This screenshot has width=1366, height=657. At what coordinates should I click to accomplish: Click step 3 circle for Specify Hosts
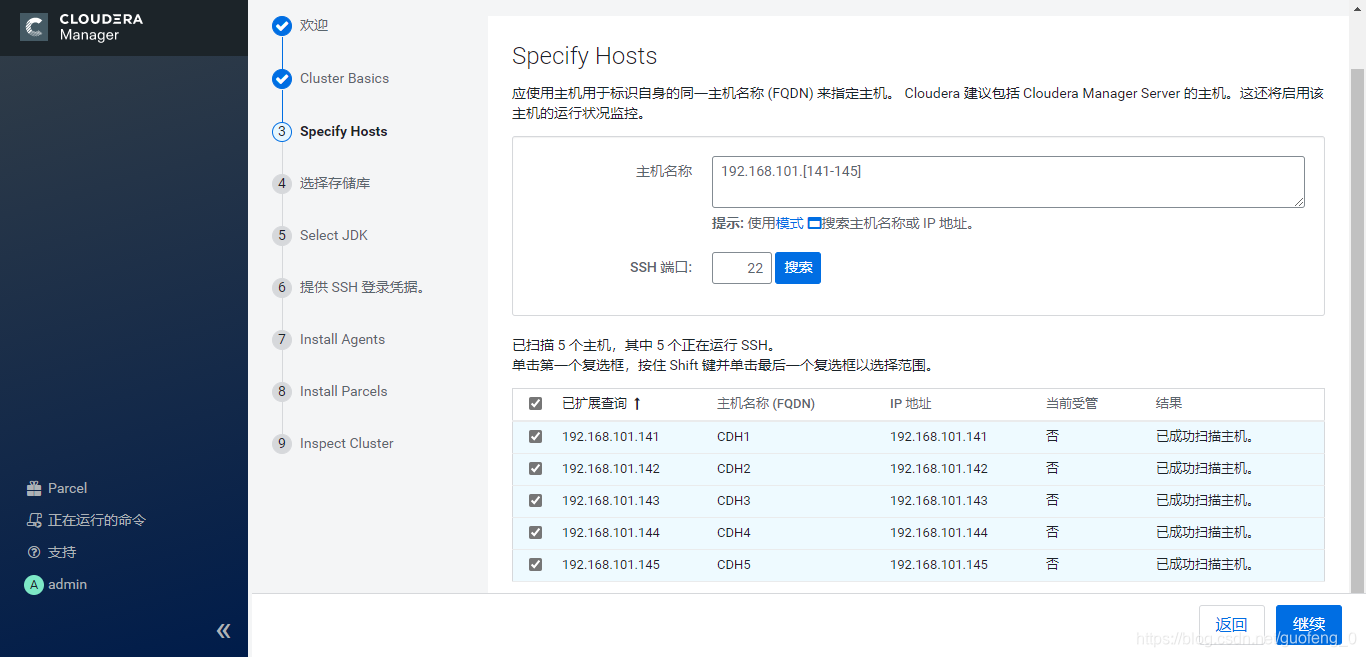coord(282,131)
